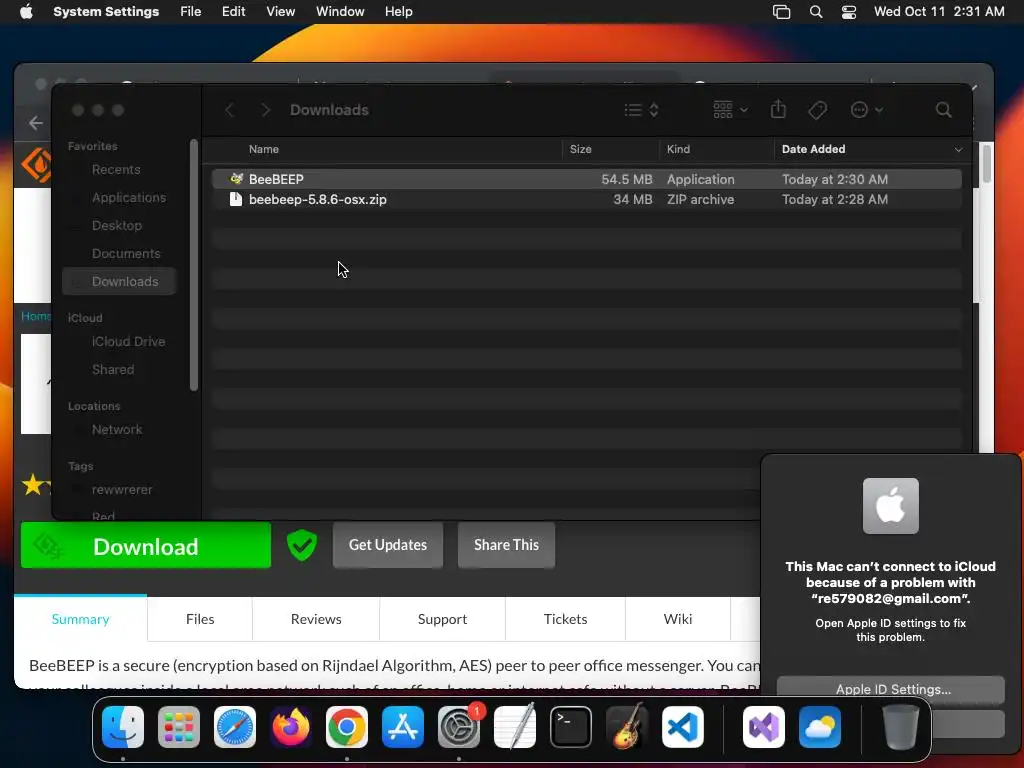Click Share This button

(506, 545)
